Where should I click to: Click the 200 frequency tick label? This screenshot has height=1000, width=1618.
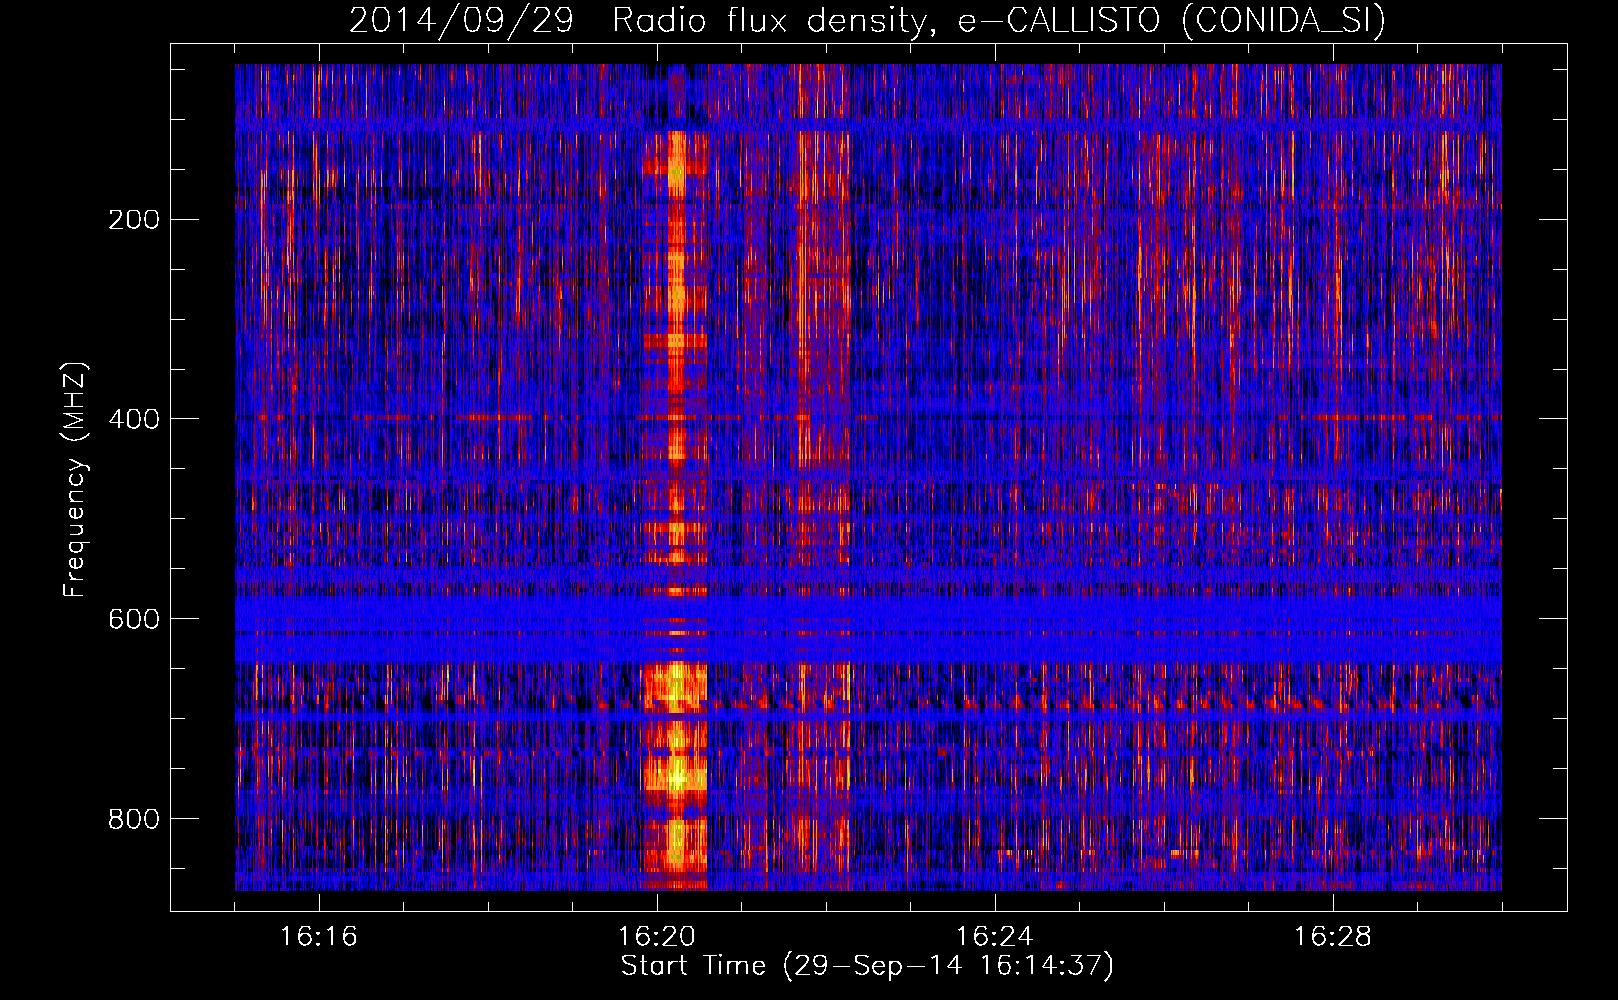point(134,220)
